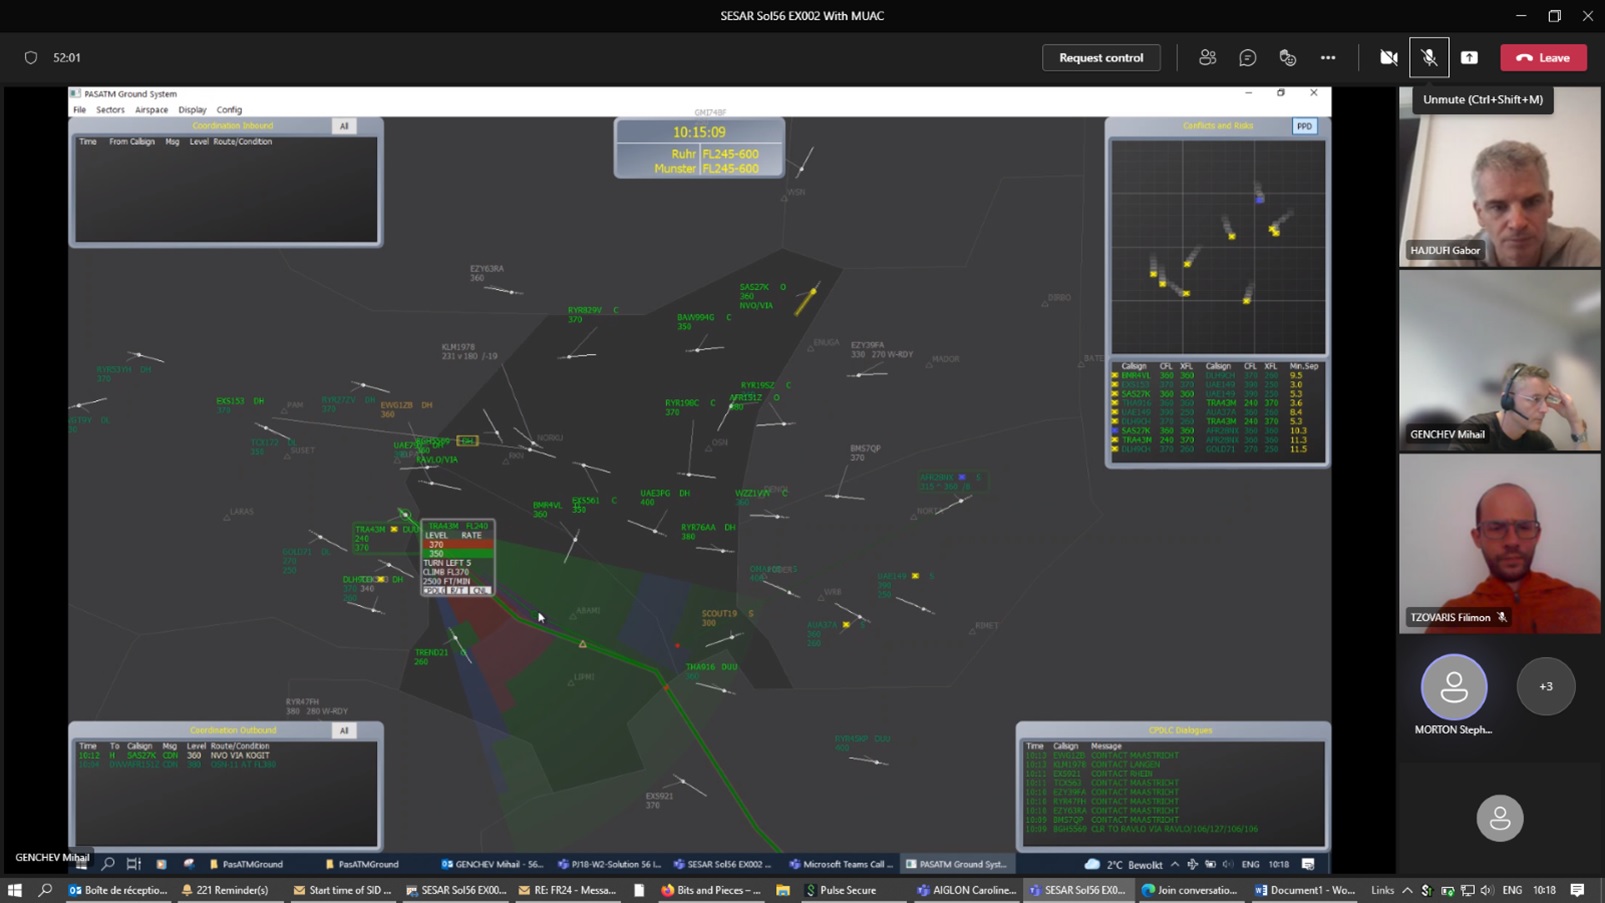The width and height of the screenshot is (1605, 903).
Task: Select SAS27K row in Coordination Outbound list
Action: (x=225, y=755)
